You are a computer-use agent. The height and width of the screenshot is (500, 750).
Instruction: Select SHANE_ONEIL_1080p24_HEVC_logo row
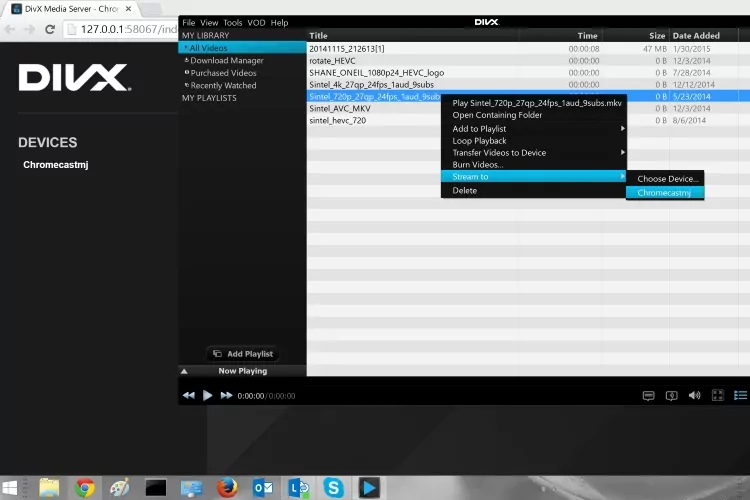(528, 73)
